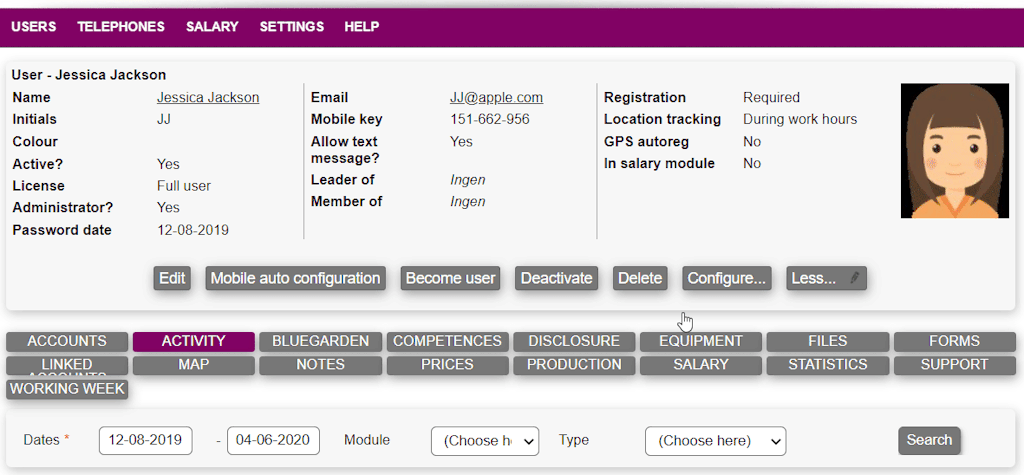Click the start date field 12-08-2019
This screenshot has width=1024, height=475.
146,440
